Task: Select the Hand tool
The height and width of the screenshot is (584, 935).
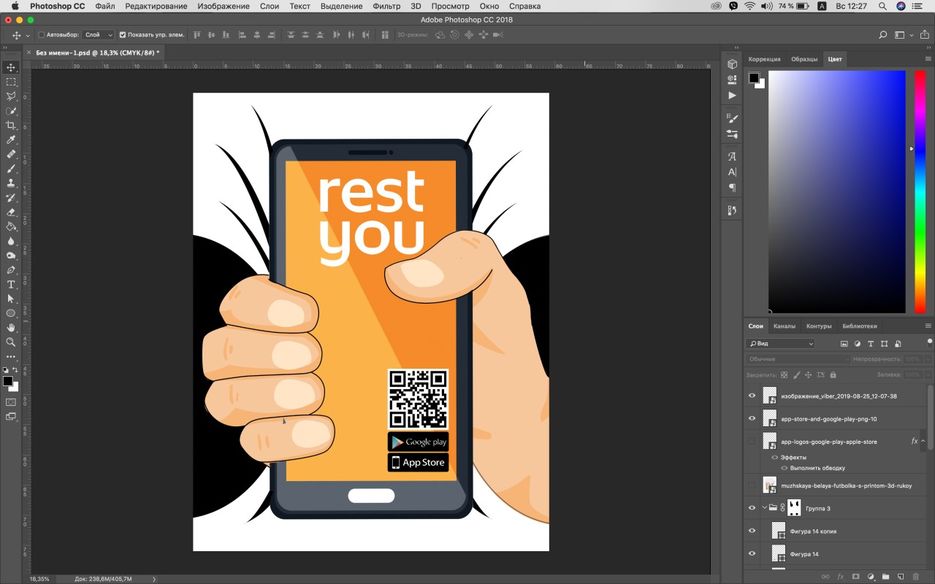Action: (x=11, y=327)
